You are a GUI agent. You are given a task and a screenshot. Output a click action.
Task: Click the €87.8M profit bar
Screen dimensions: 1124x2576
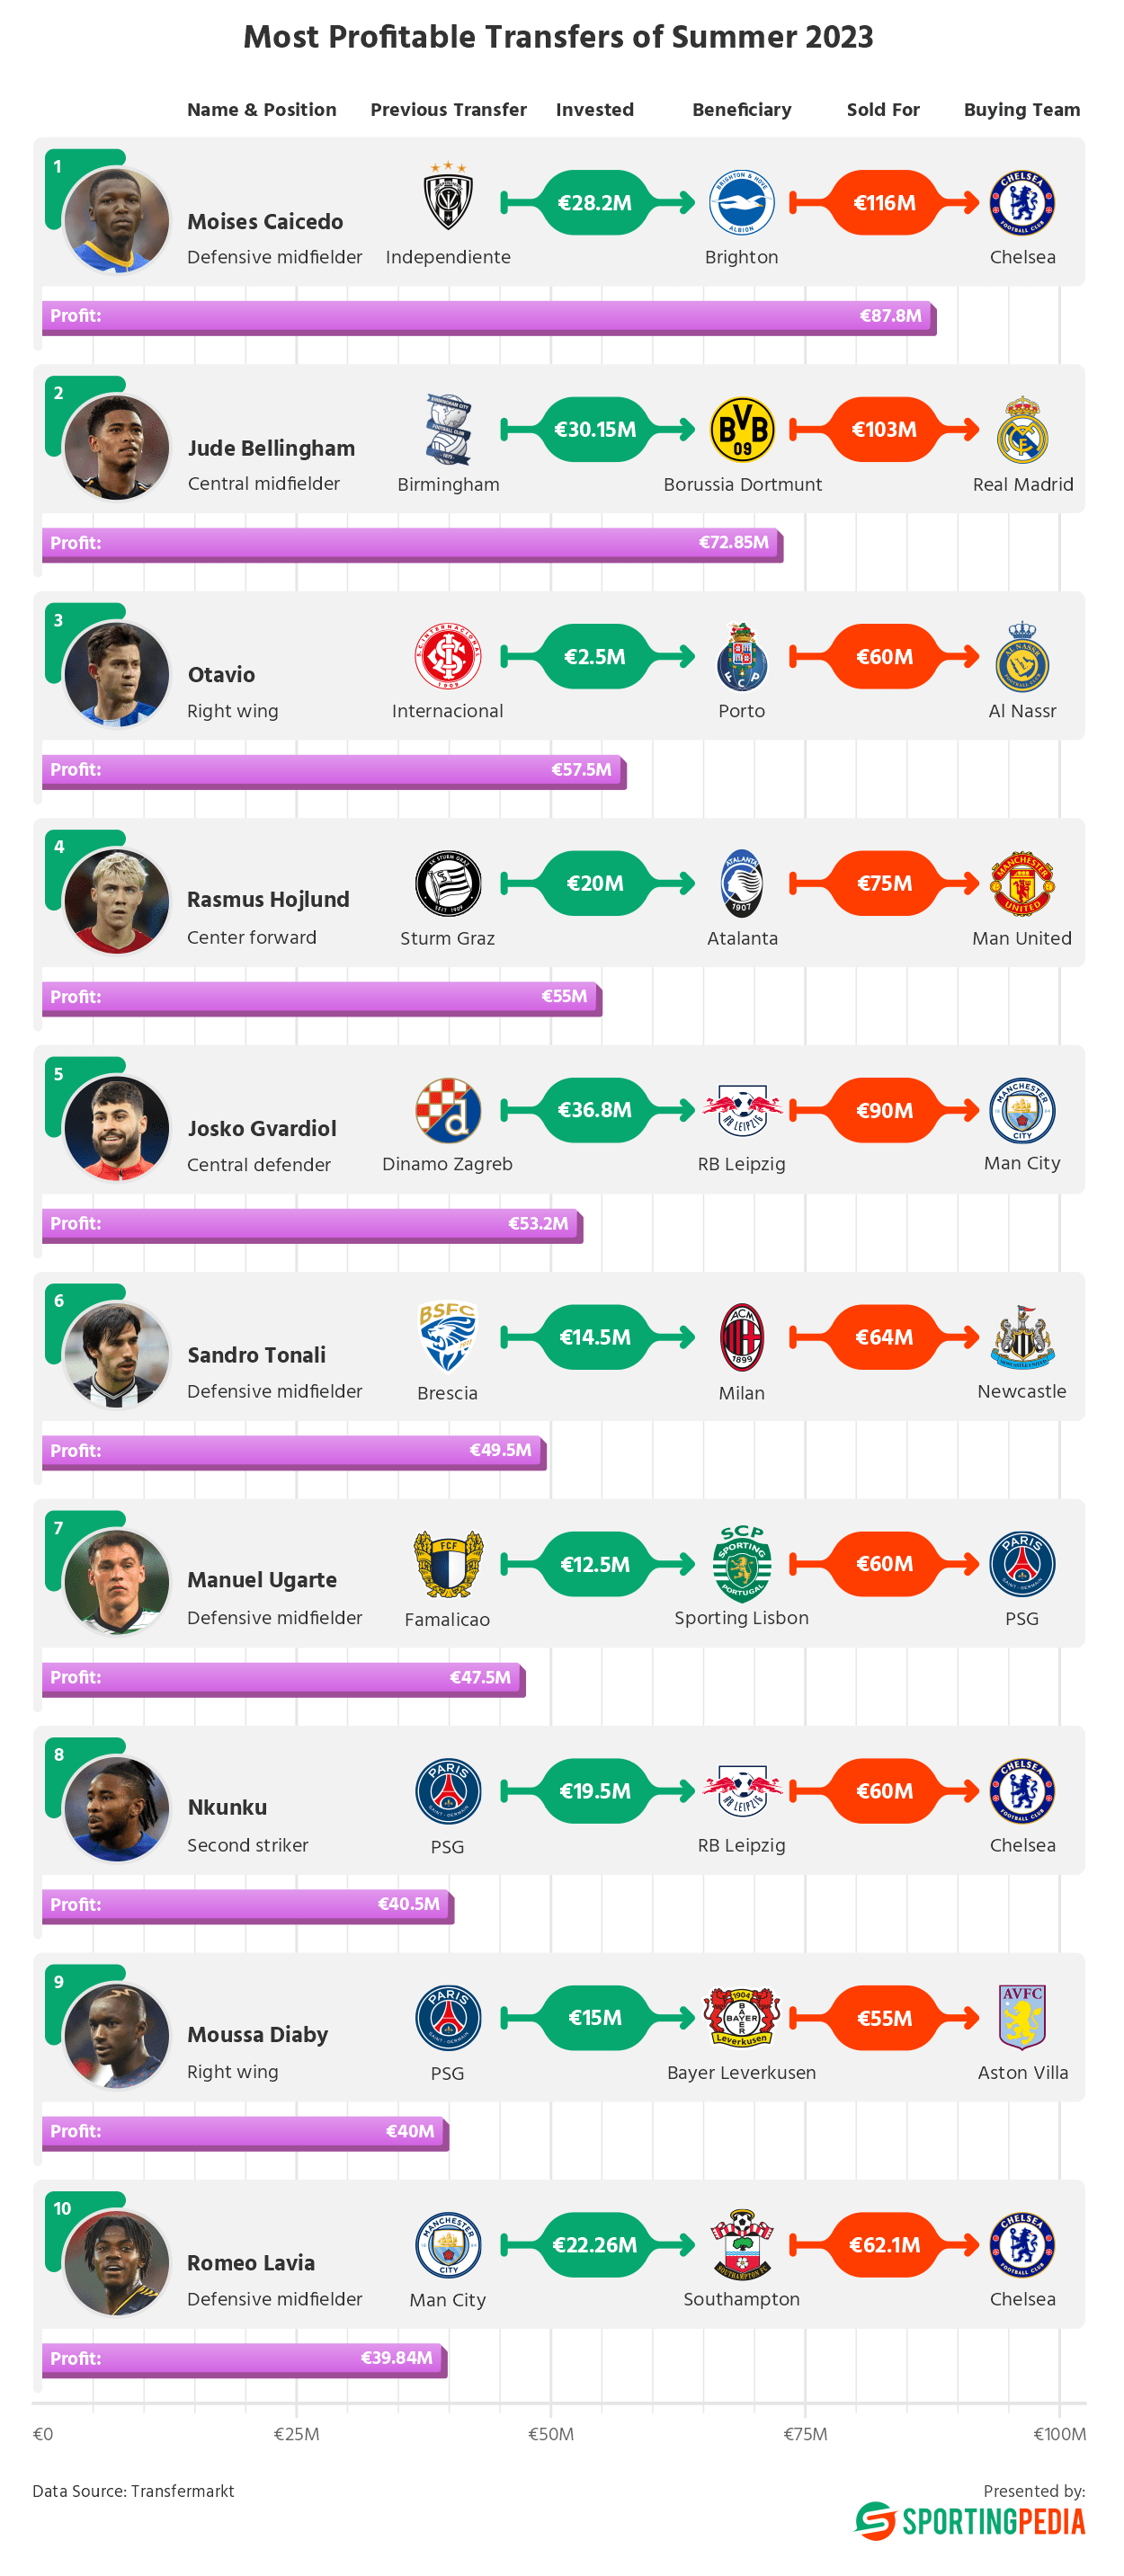point(489,317)
